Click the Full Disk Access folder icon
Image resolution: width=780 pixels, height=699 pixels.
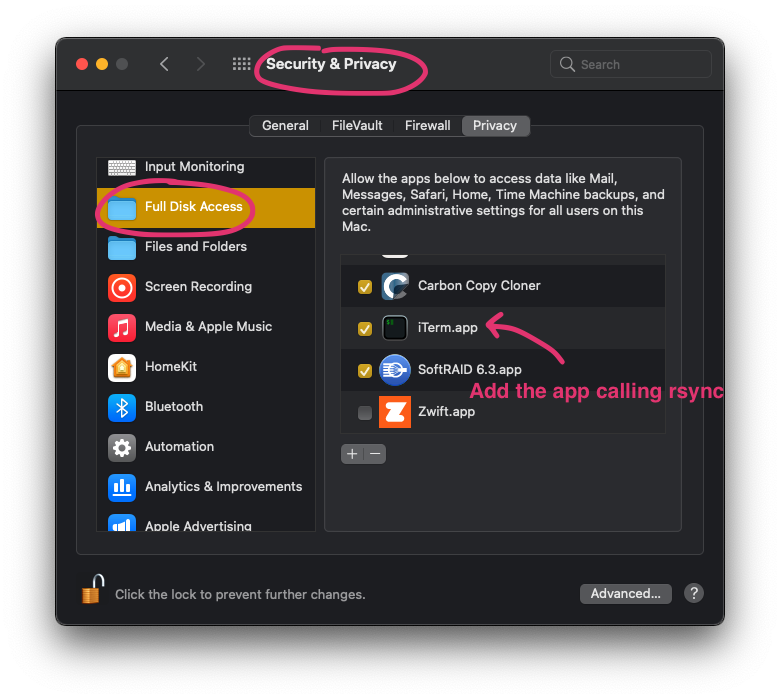[122, 208]
